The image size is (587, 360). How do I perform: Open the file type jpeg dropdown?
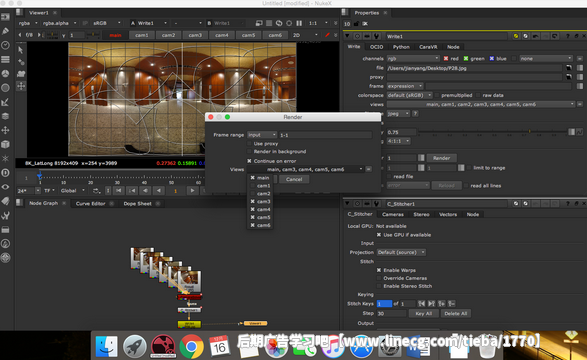(x=398, y=113)
